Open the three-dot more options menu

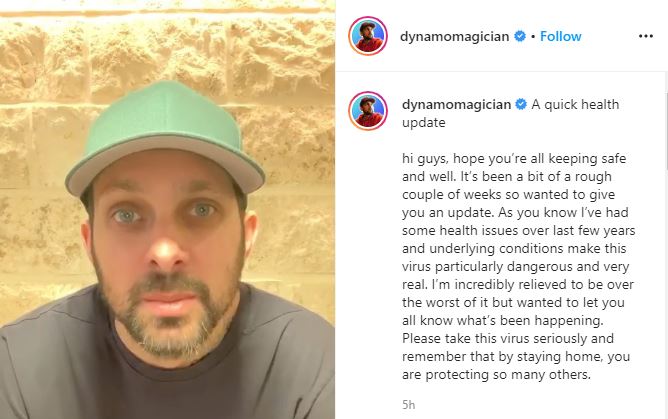(645, 36)
